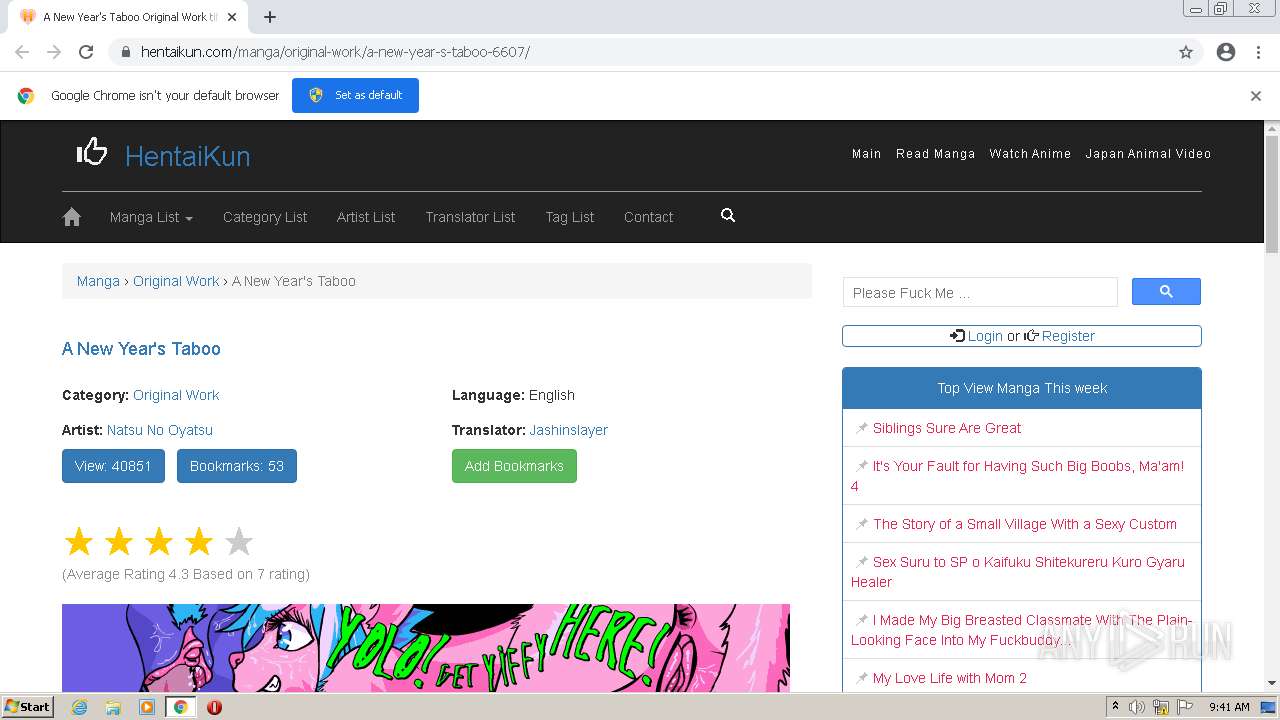Viewport: 1280px width, 720px height.
Task: Click the Set as default button
Action: click(355, 96)
